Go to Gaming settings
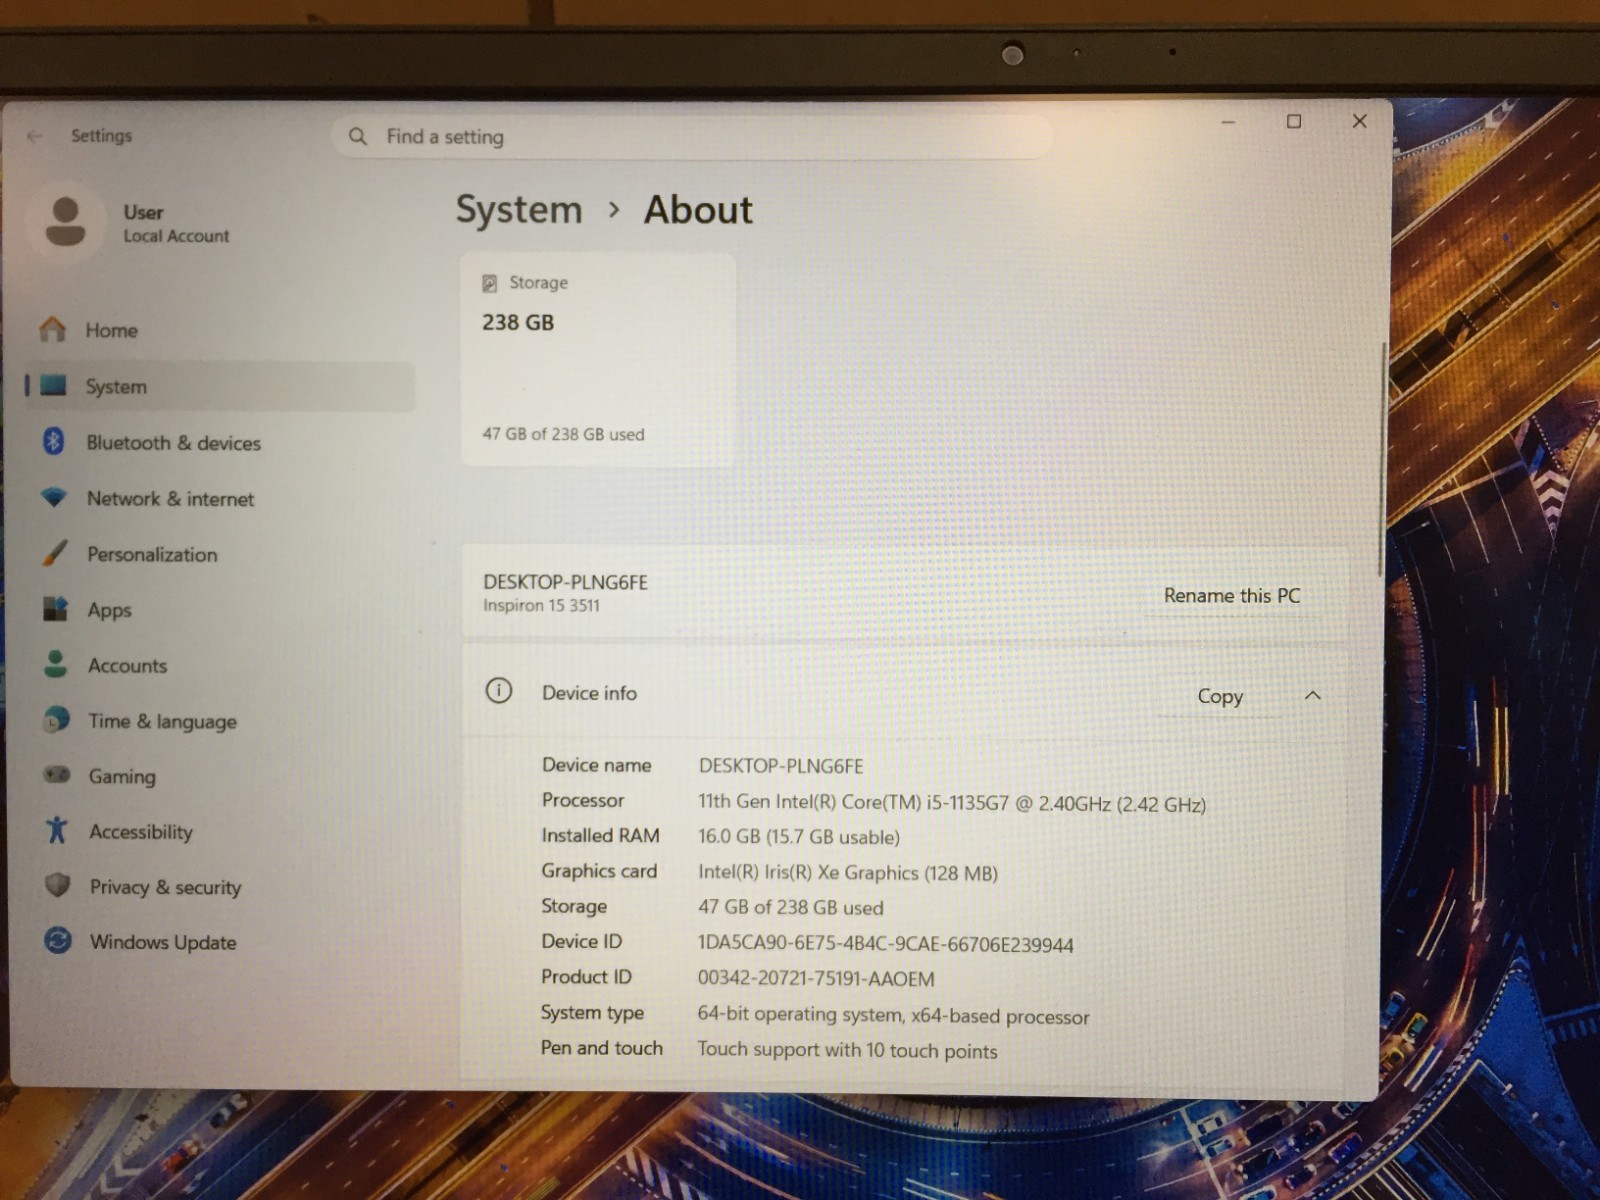1600x1200 pixels. click(220, 776)
